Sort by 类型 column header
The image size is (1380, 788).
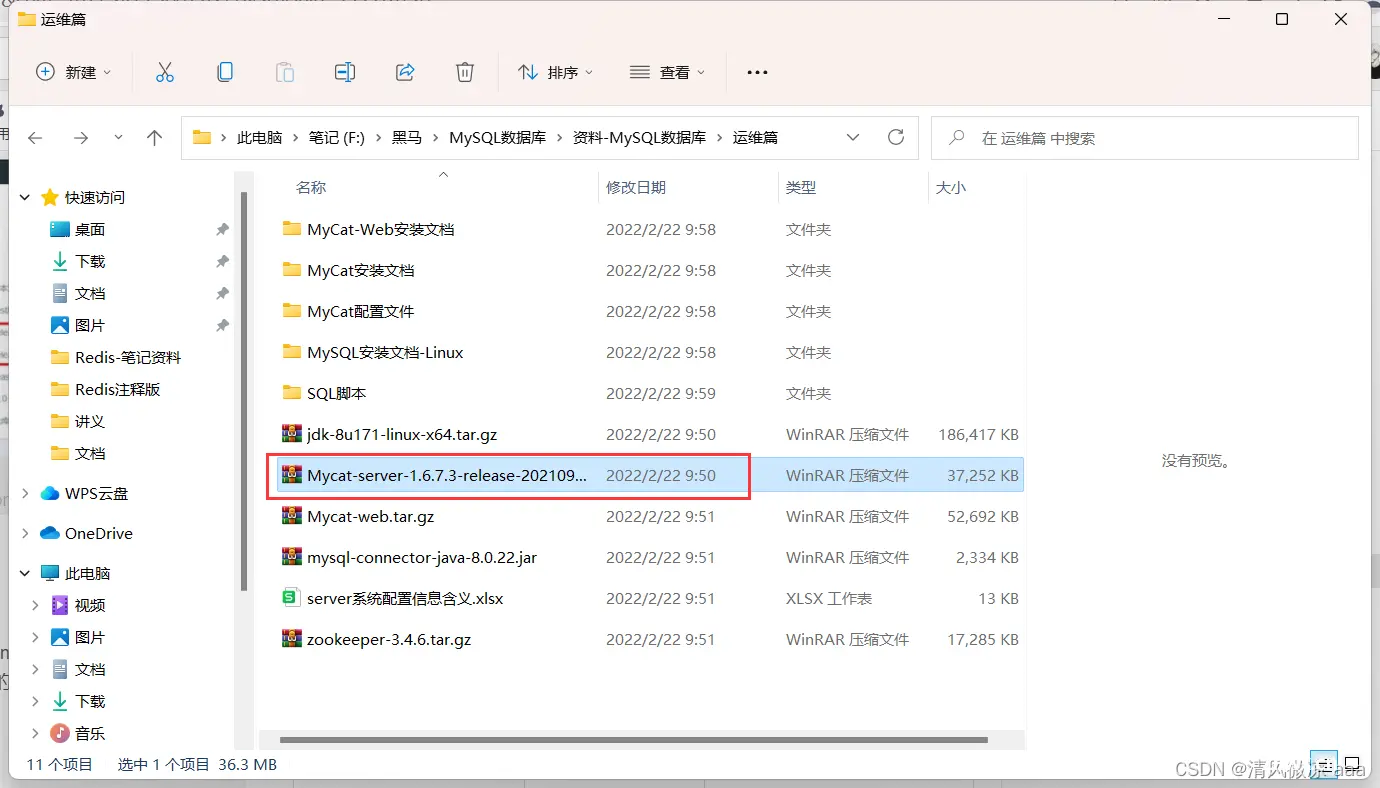801,187
